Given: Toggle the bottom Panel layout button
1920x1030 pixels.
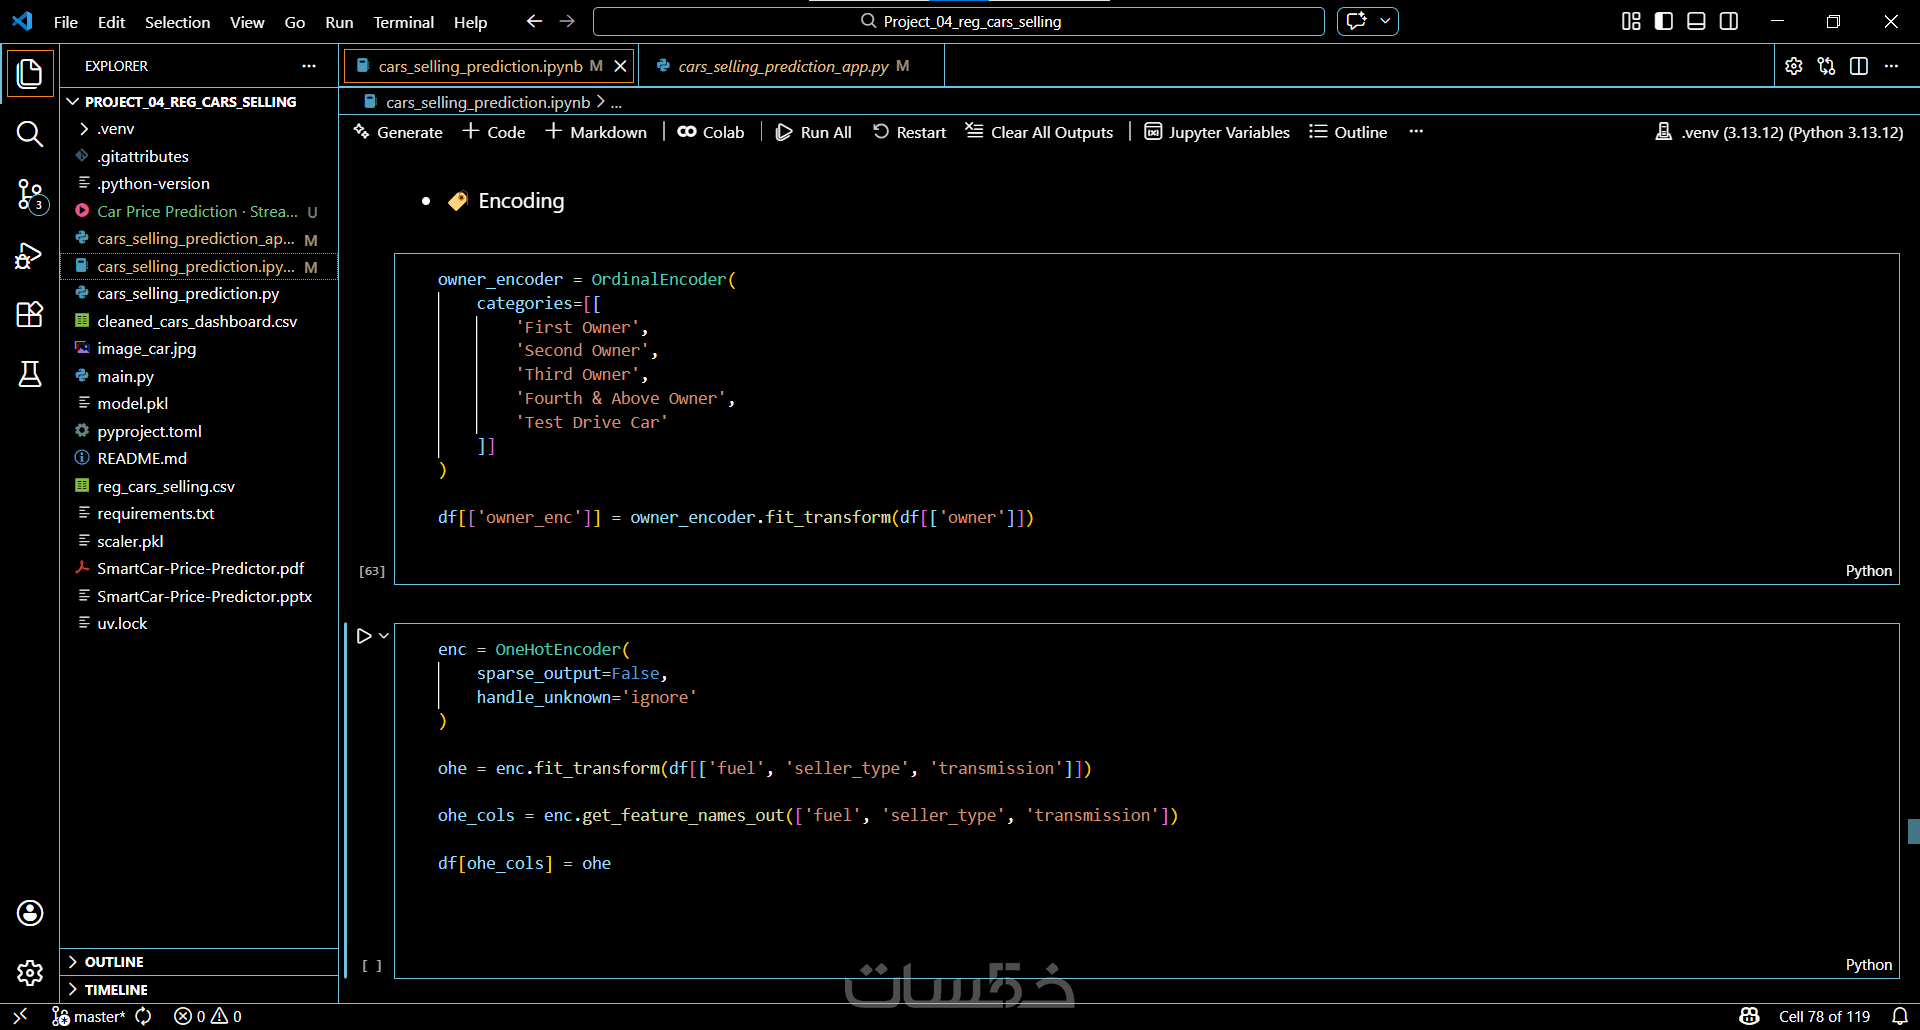Looking at the screenshot, I should 1696,21.
